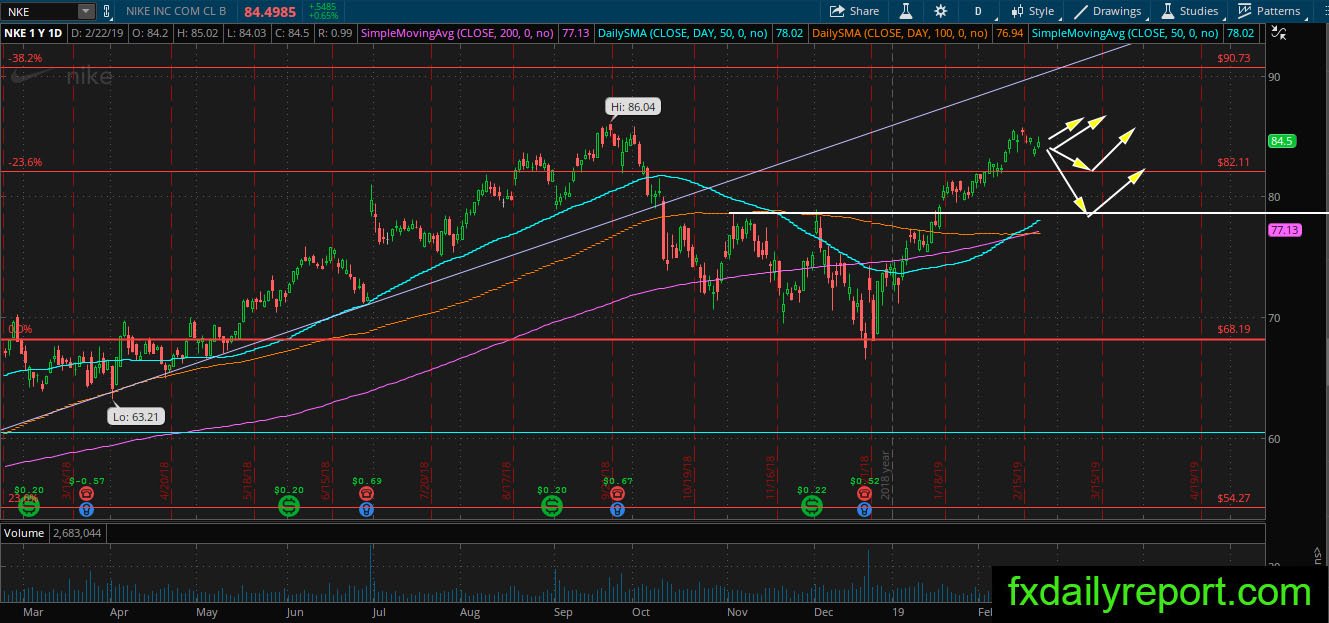Click the $0.52 earnings phone icon
Image resolution: width=1329 pixels, height=623 pixels.
[x=864, y=493]
